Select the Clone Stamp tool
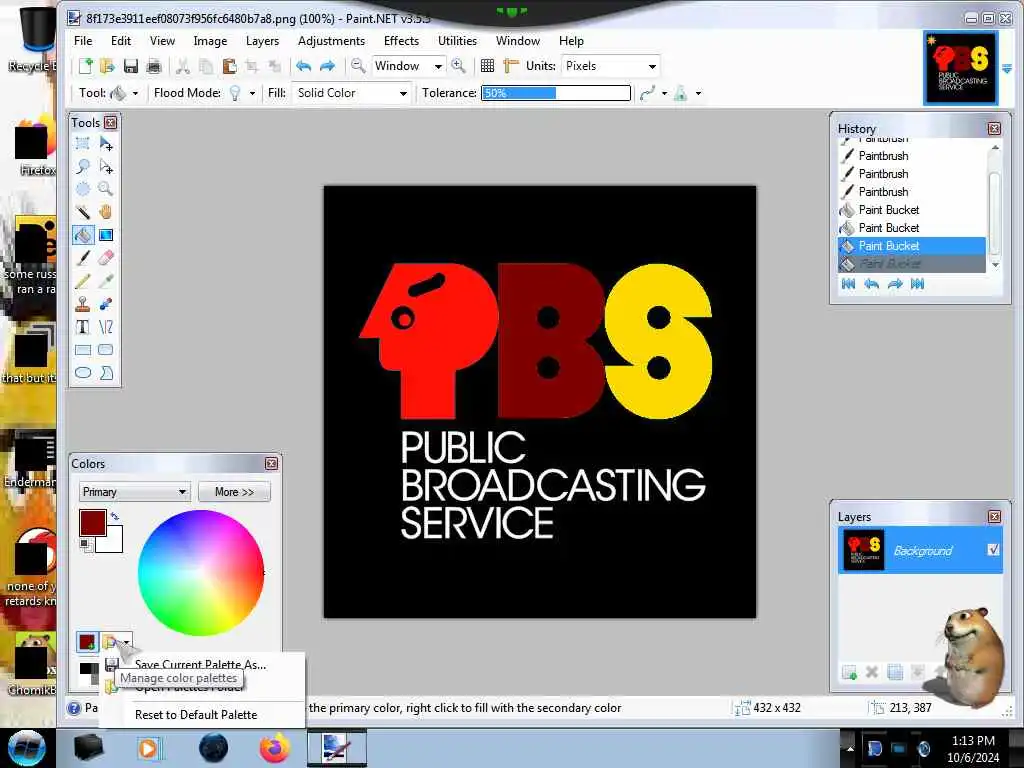 [83, 304]
